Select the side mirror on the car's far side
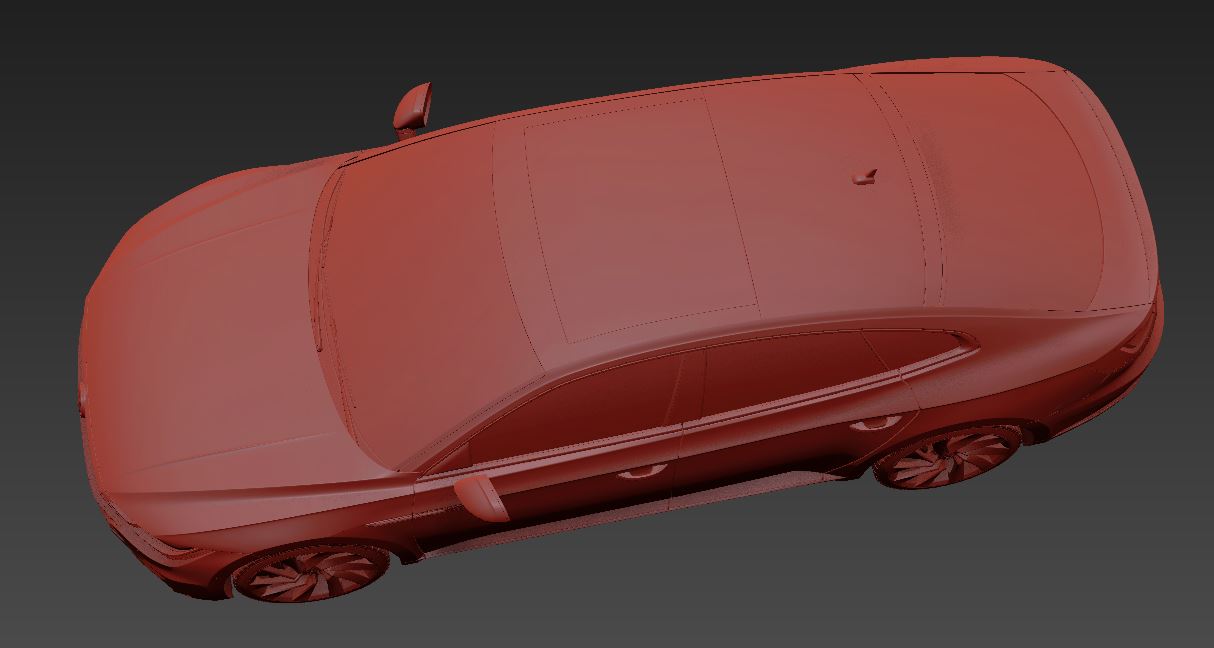1214x648 pixels. click(x=412, y=108)
